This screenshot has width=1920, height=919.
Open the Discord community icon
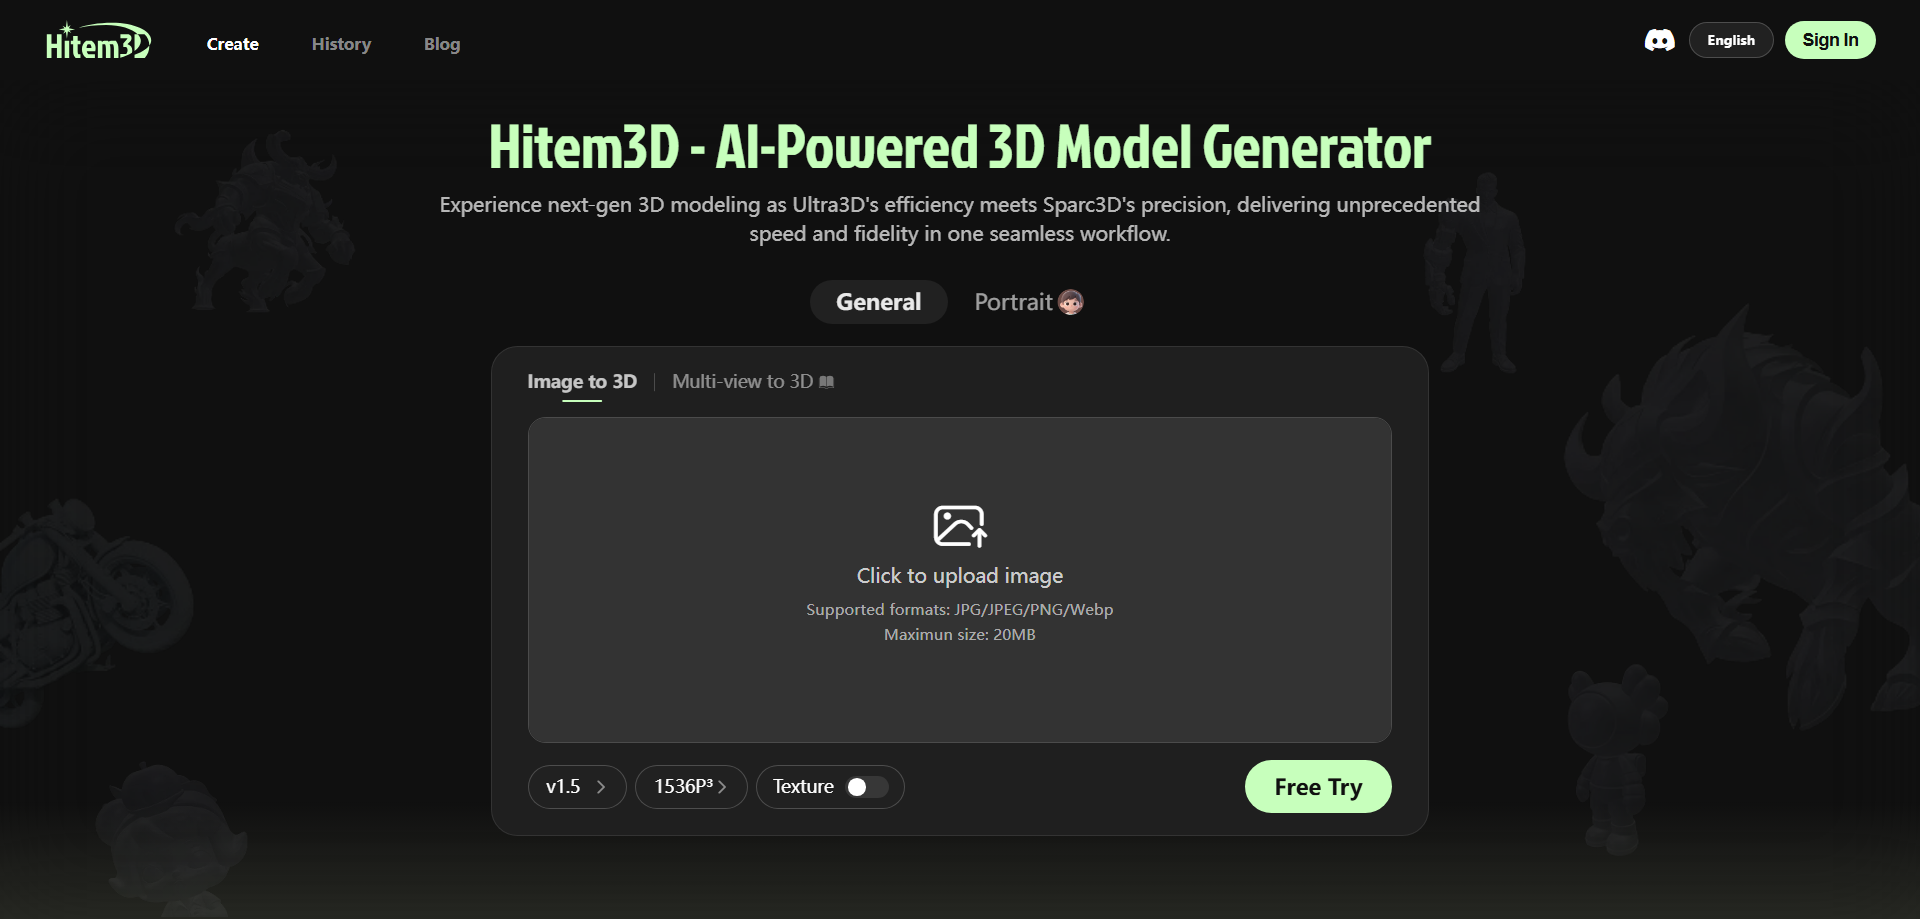pos(1659,40)
